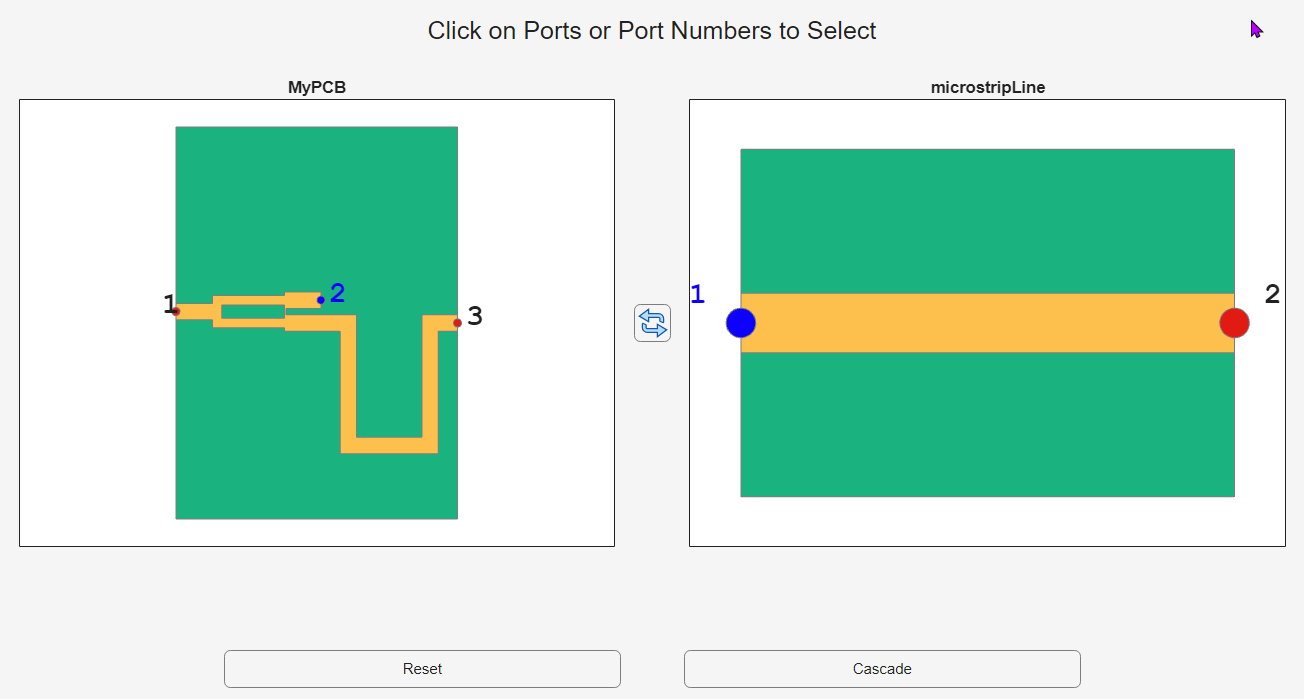Click the swap boards icon between panels
The width and height of the screenshot is (1304, 699).
coord(652,323)
